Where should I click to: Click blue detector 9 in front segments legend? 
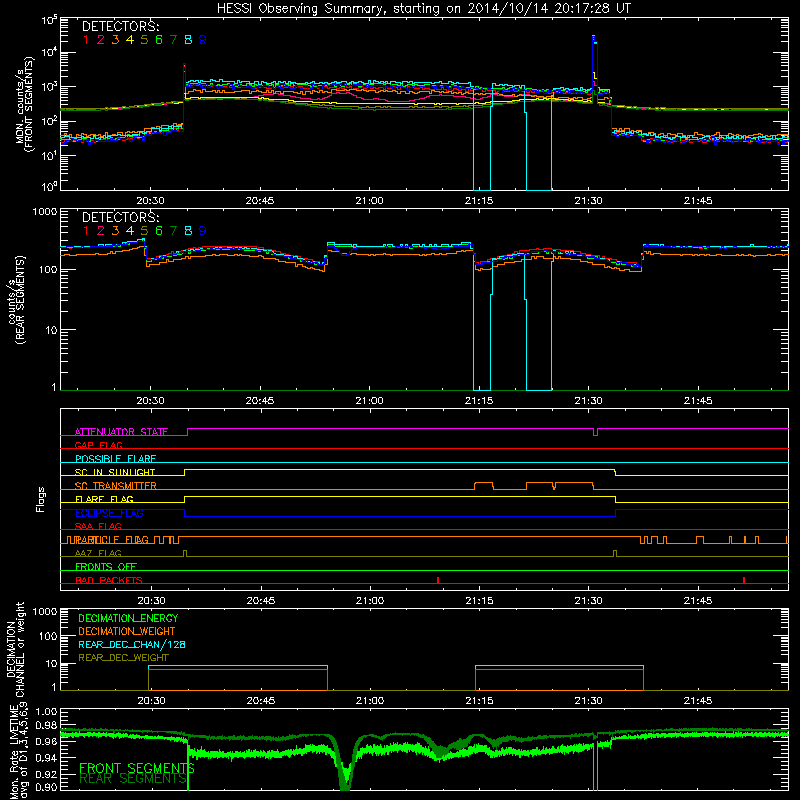pos(202,39)
